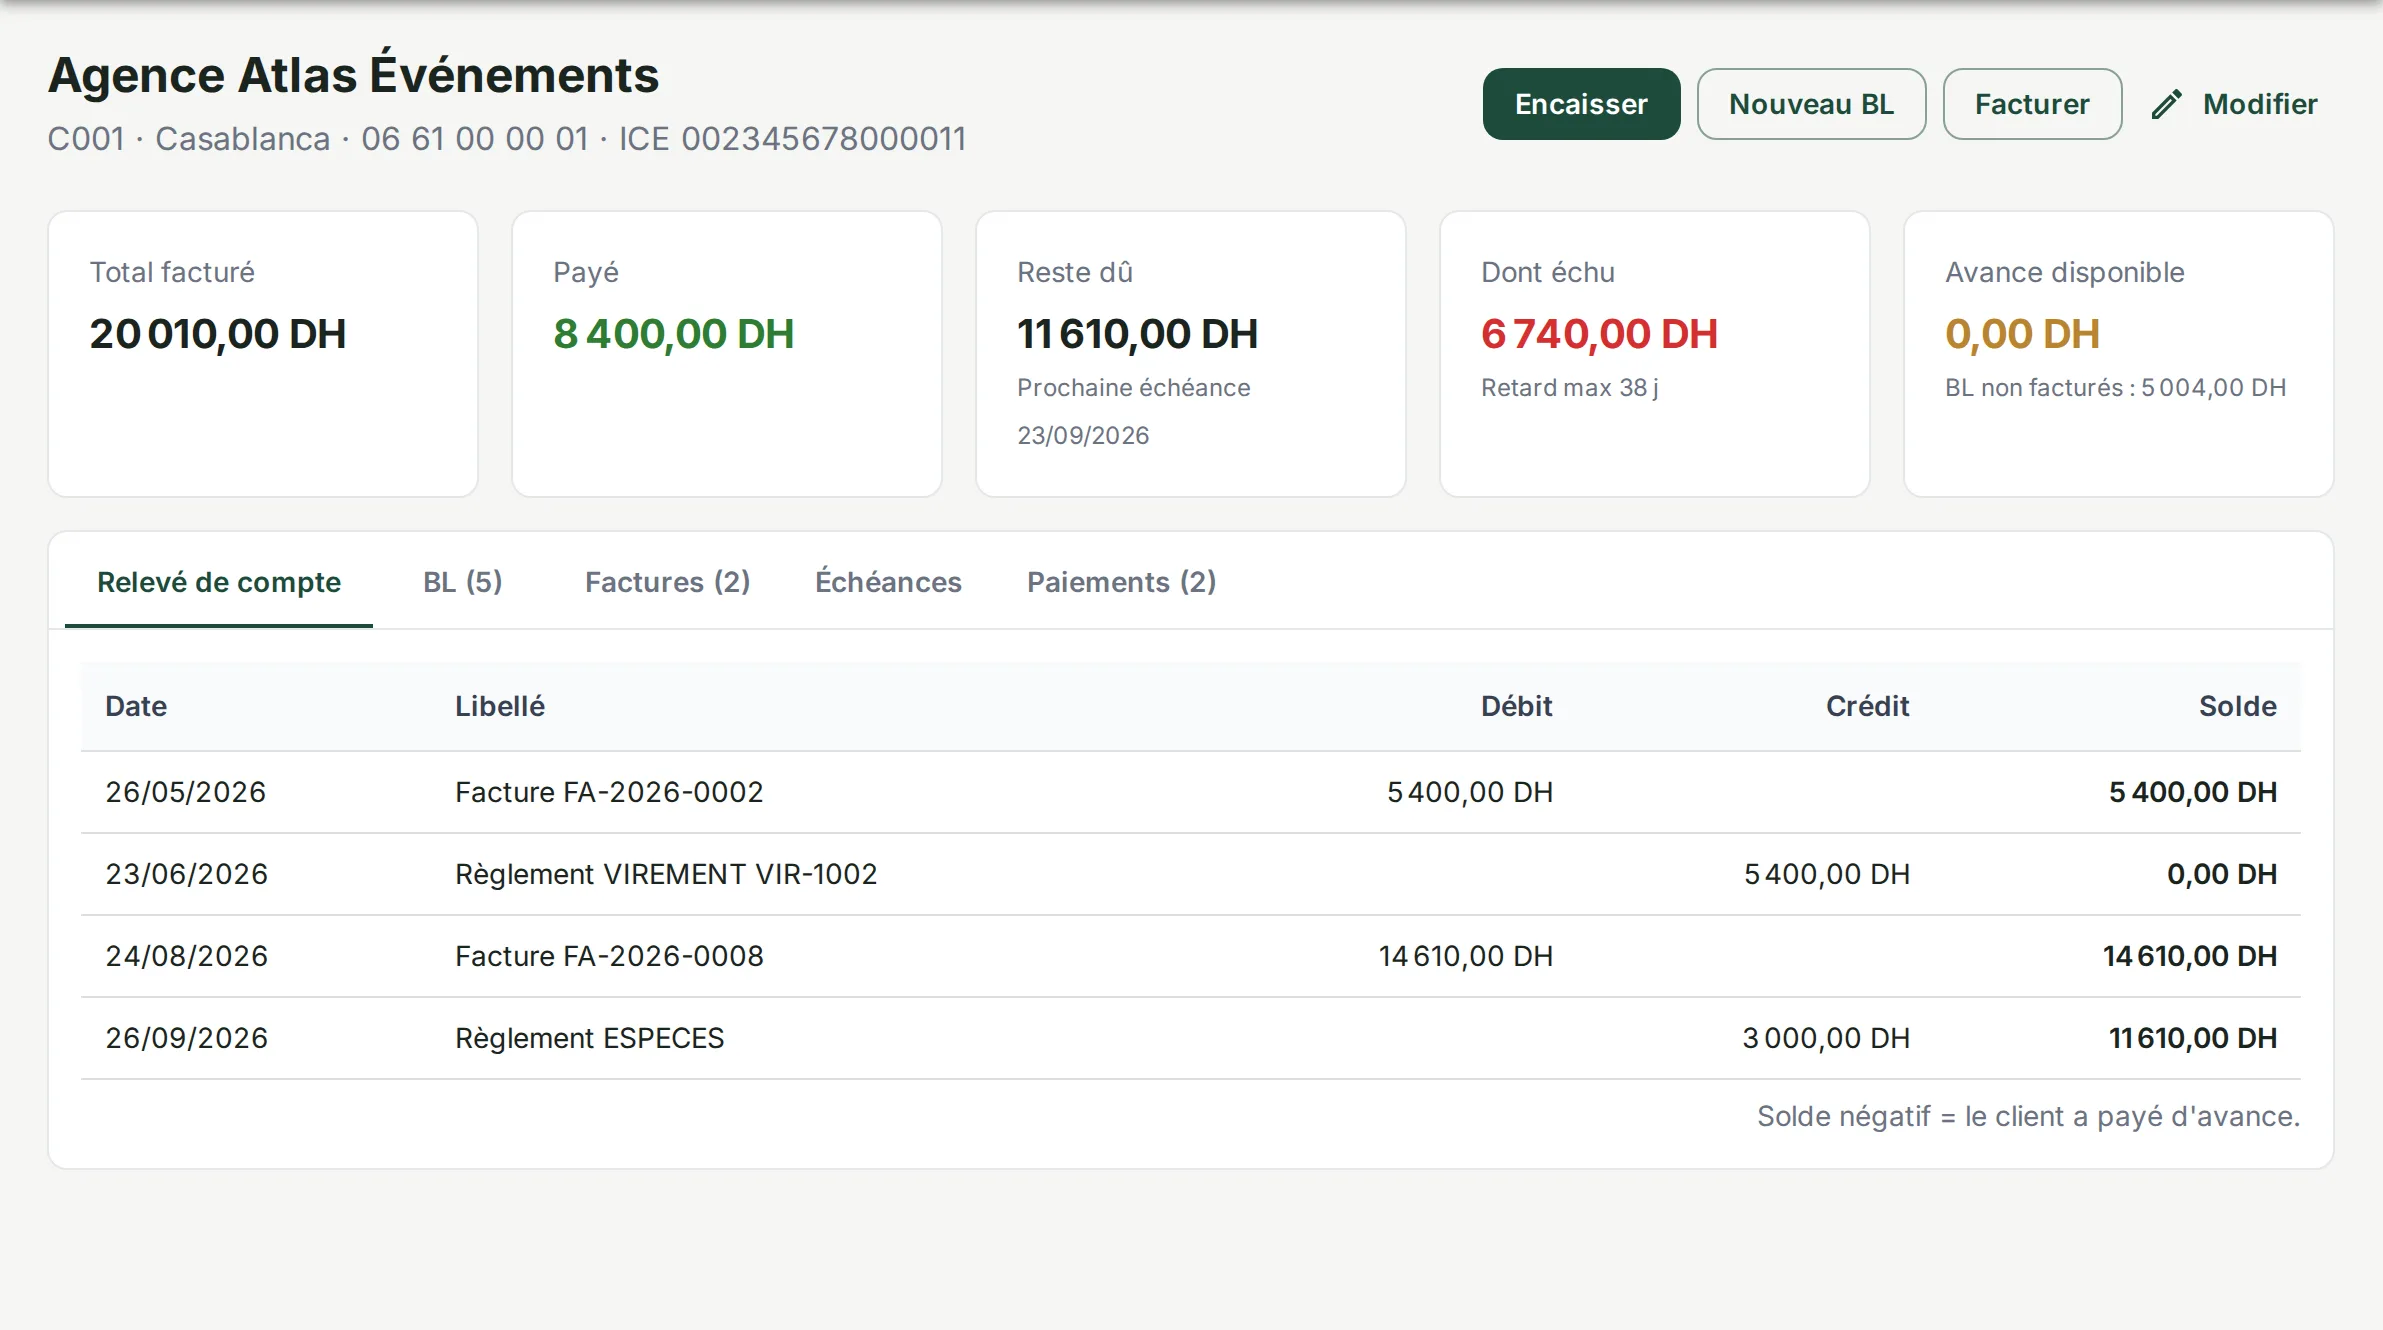
Task: Click the Dont échu 6 740,00 DH value
Action: coord(1600,334)
